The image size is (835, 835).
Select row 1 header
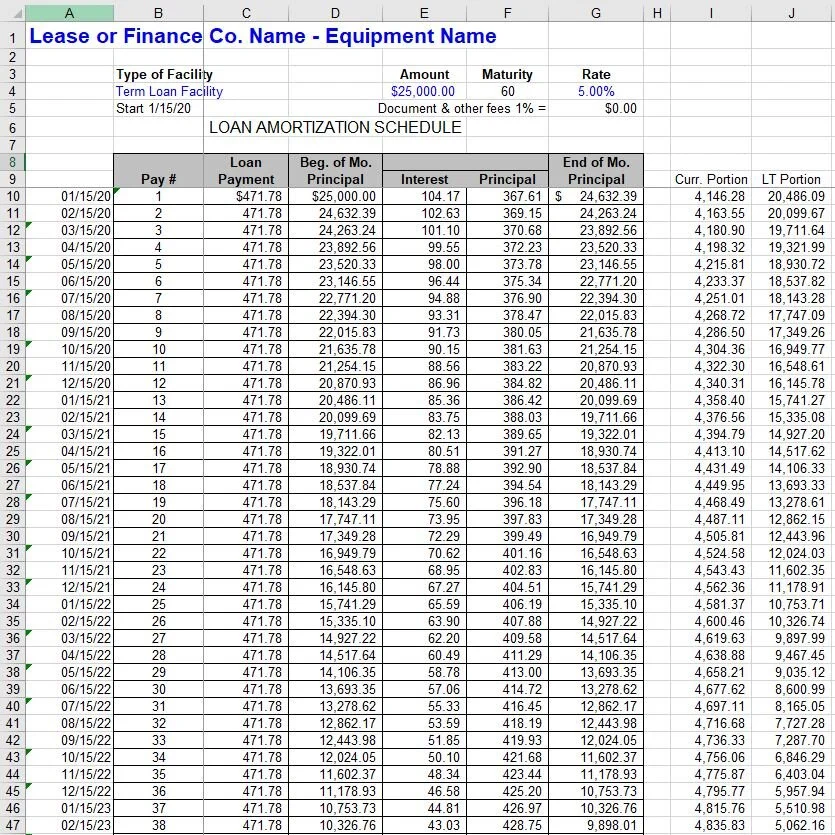pos(12,36)
